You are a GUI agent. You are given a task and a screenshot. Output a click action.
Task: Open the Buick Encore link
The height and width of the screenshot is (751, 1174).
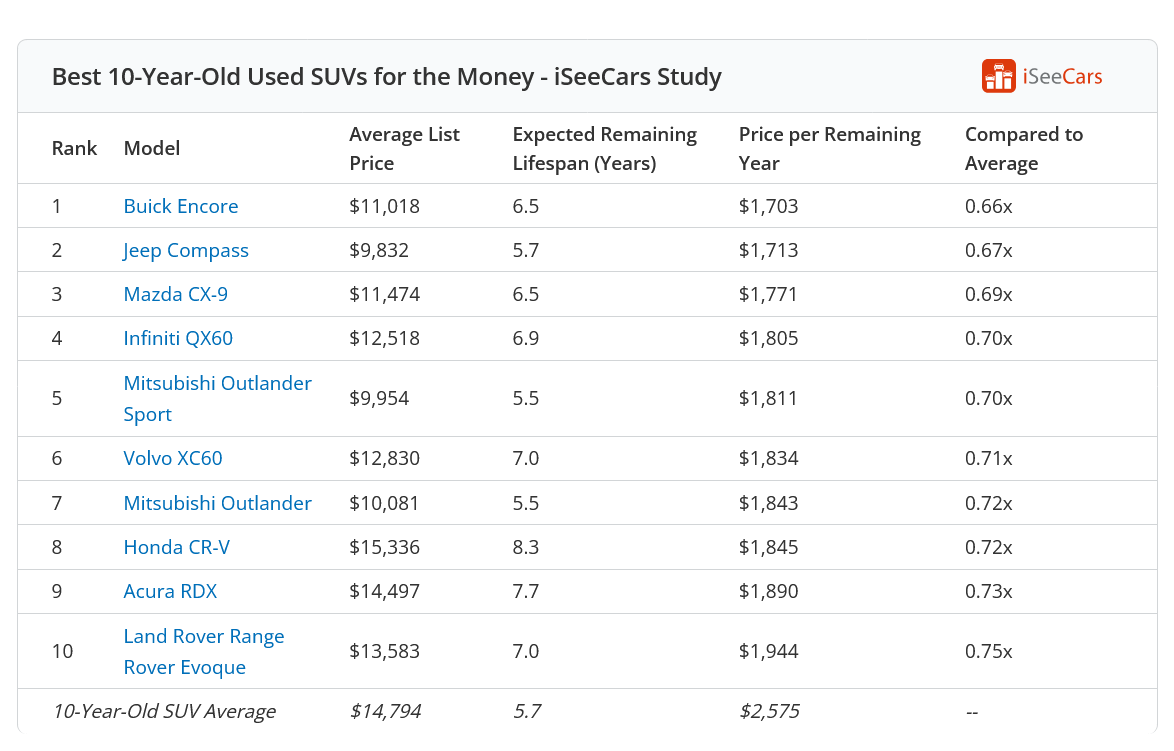181,206
